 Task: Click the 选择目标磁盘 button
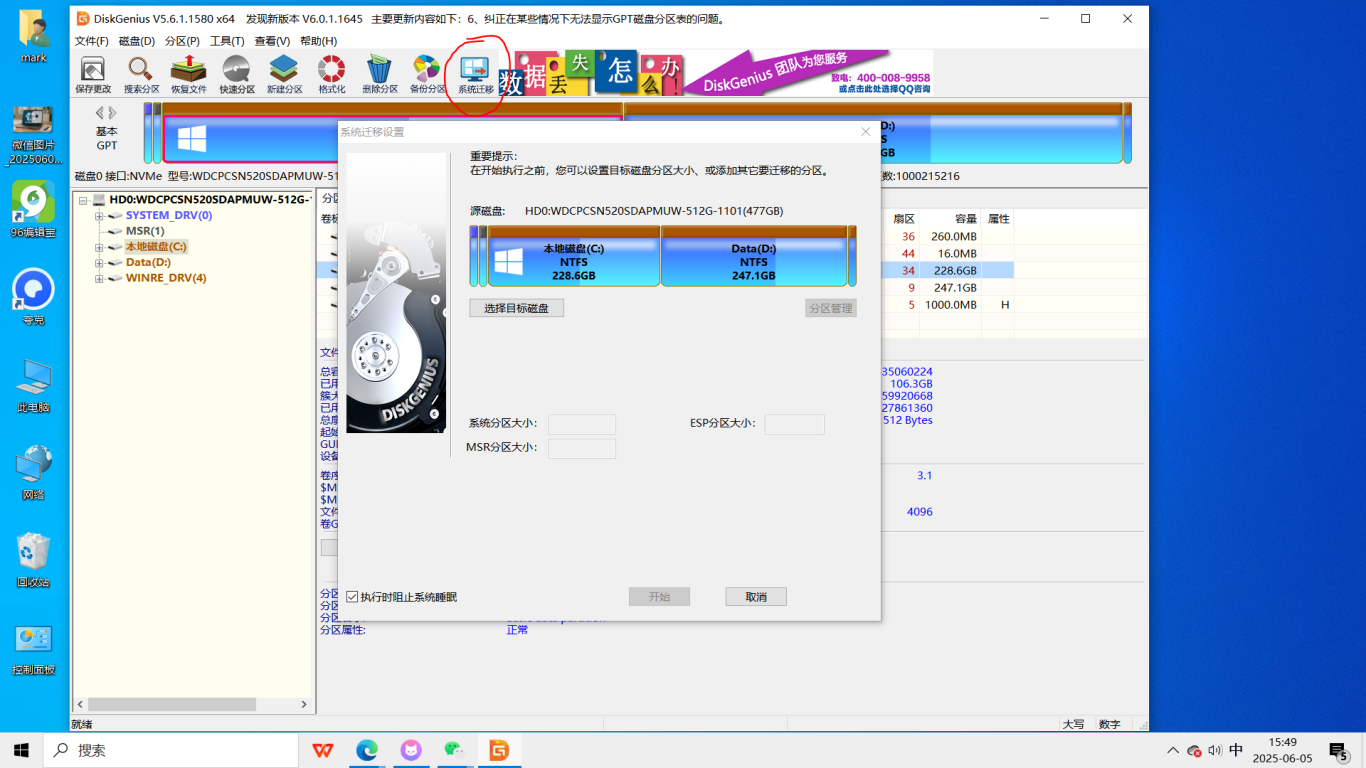click(516, 308)
